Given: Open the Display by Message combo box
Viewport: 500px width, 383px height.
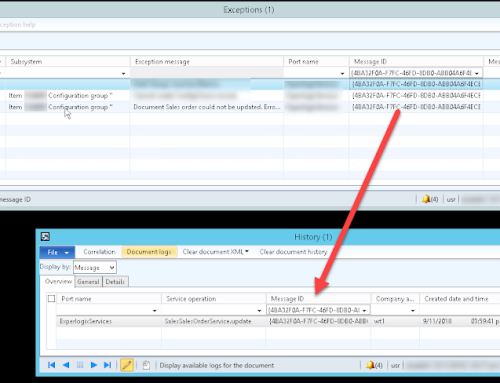Looking at the screenshot, I should (x=95, y=267).
